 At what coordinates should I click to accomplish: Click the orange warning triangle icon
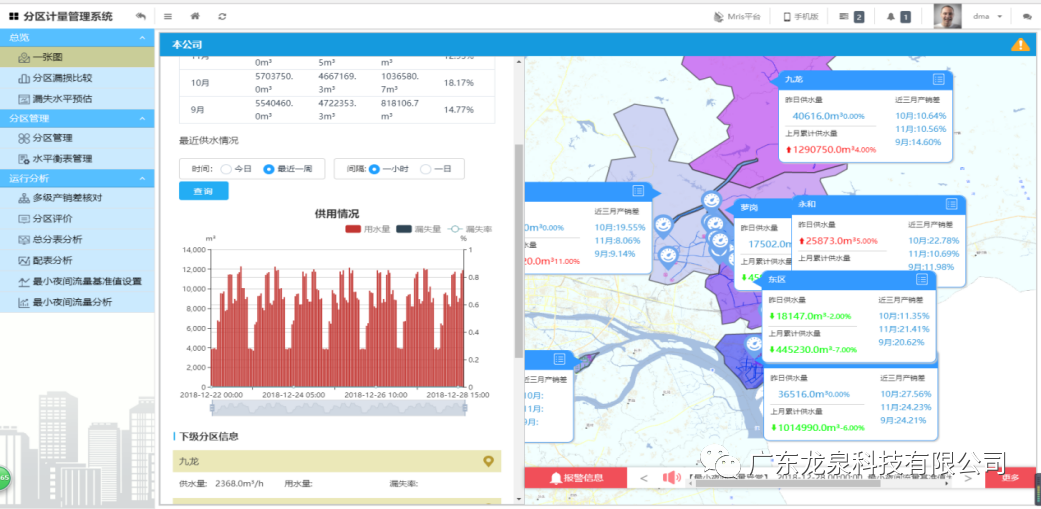1020,45
